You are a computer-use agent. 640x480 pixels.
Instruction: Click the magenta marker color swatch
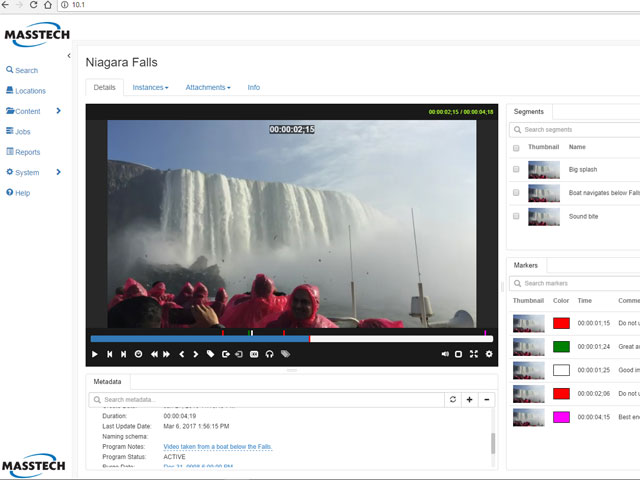[x=561, y=417]
